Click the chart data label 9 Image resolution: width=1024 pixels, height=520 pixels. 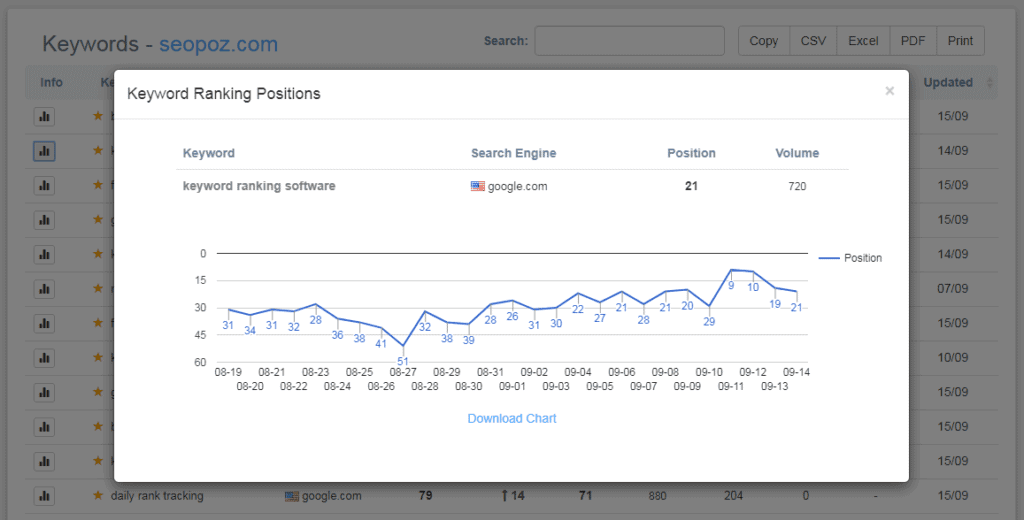pyautogui.click(x=731, y=285)
